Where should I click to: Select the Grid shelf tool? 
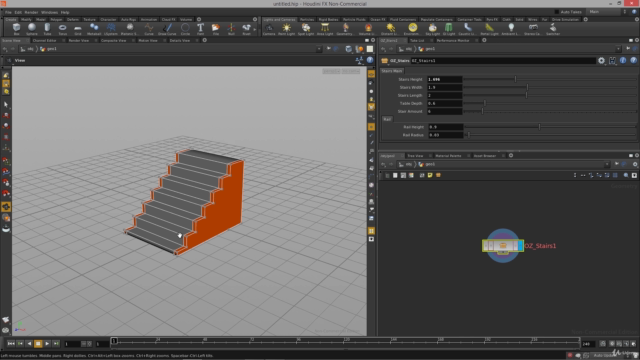[x=78, y=29]
